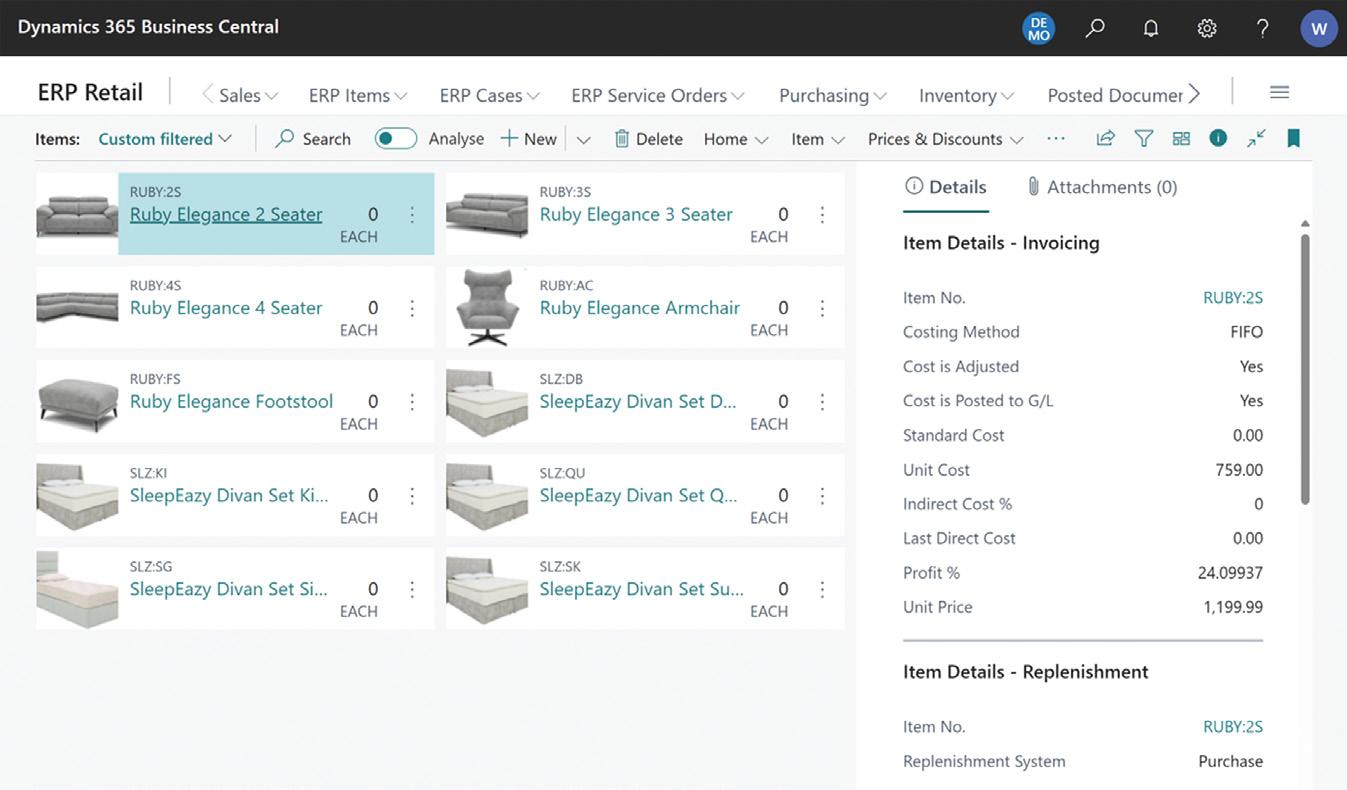Image resolution: width=1347 pixels, height=790 pixels.
Task: Open the Posted Documents navigation menu
Action: [x=1115, y=95]
